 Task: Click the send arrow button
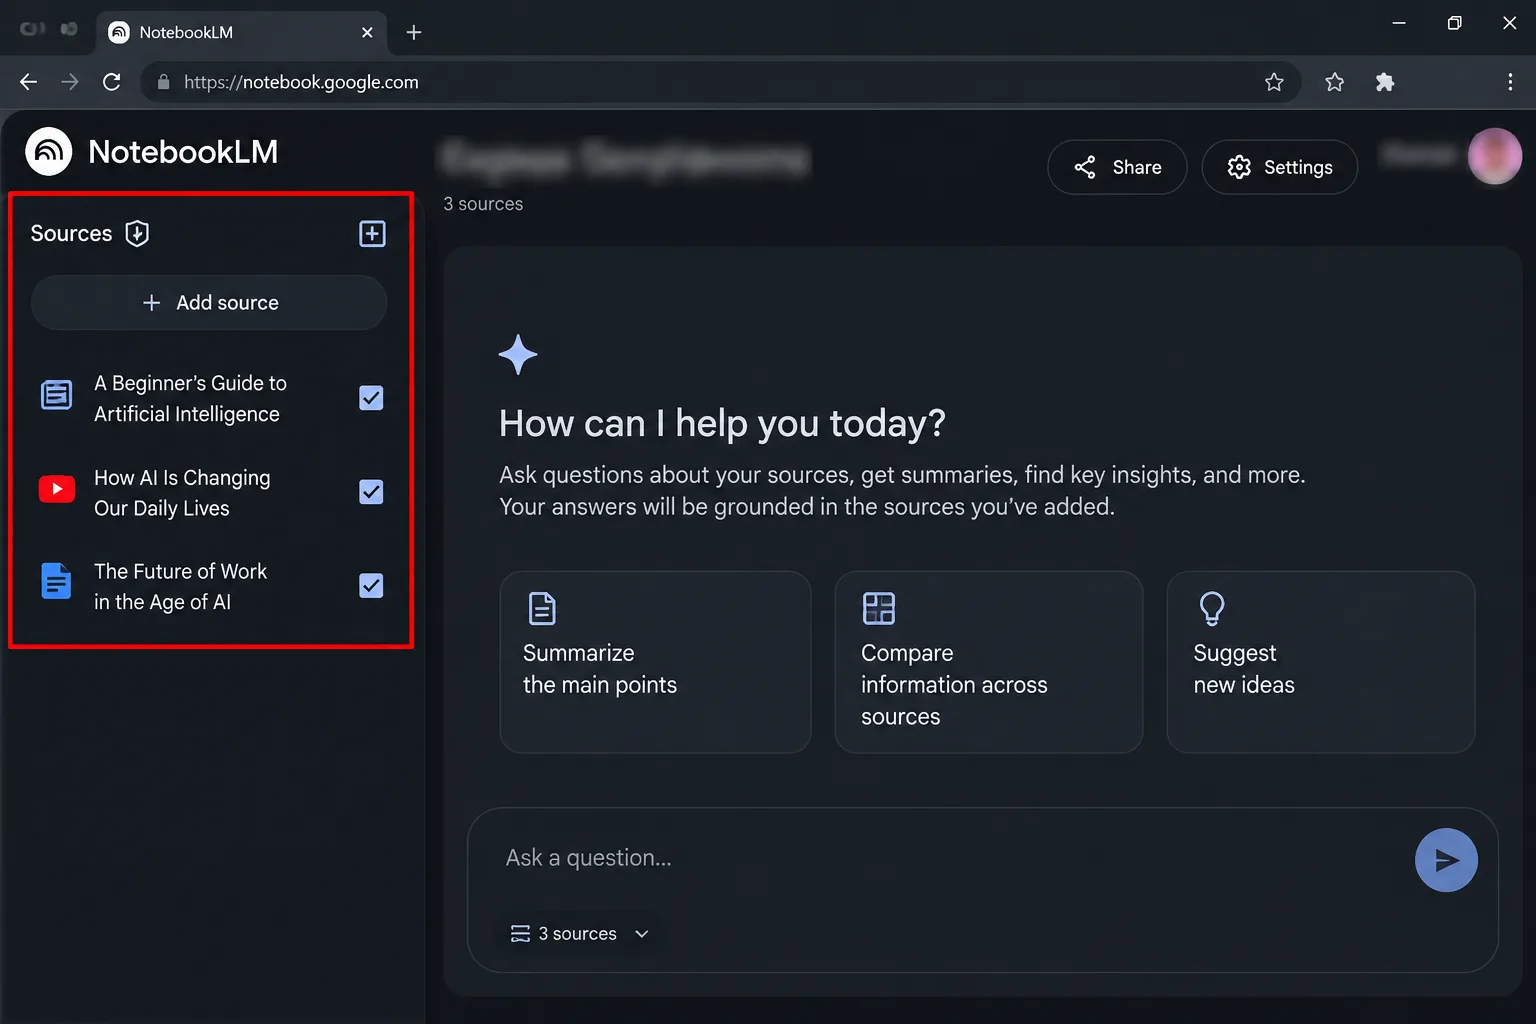1446,860
